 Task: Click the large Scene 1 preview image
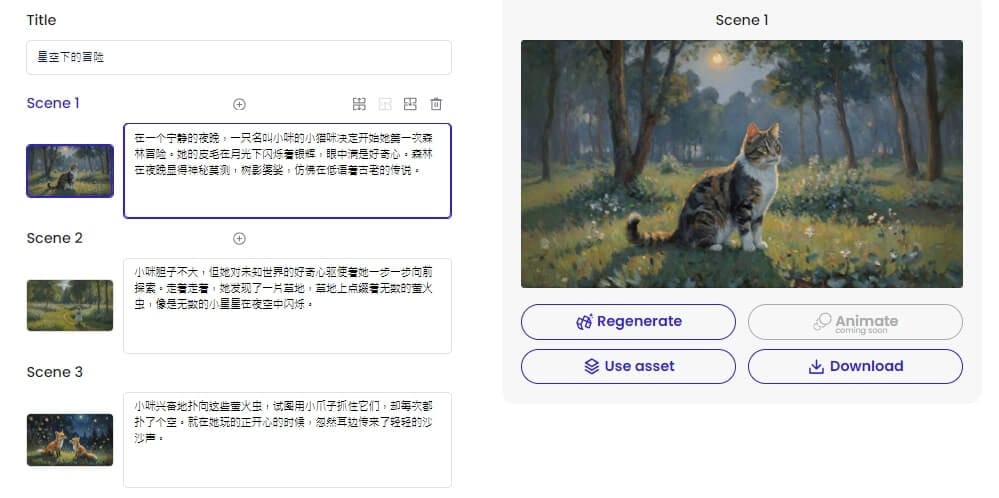point(741,164)
